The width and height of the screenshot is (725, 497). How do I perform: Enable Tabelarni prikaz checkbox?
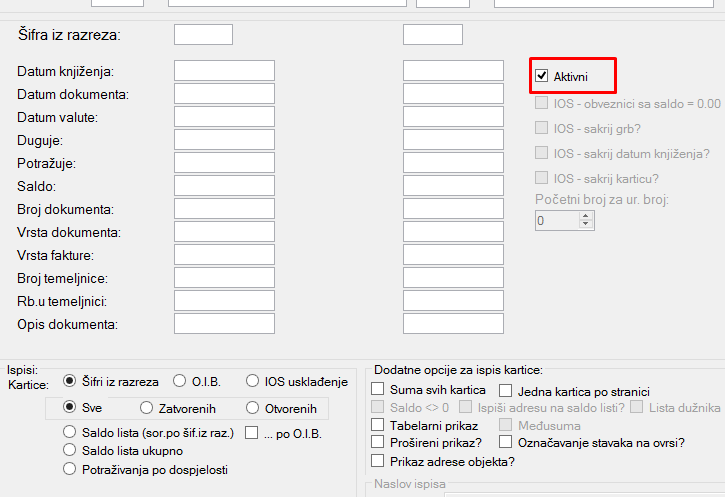coord(378,426)
